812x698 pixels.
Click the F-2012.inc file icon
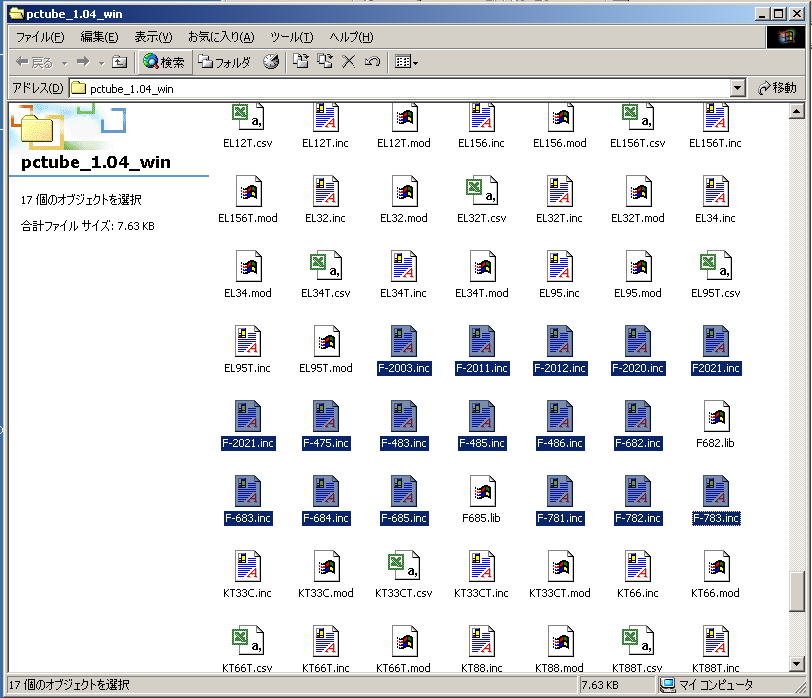click(x=560, y=342)
